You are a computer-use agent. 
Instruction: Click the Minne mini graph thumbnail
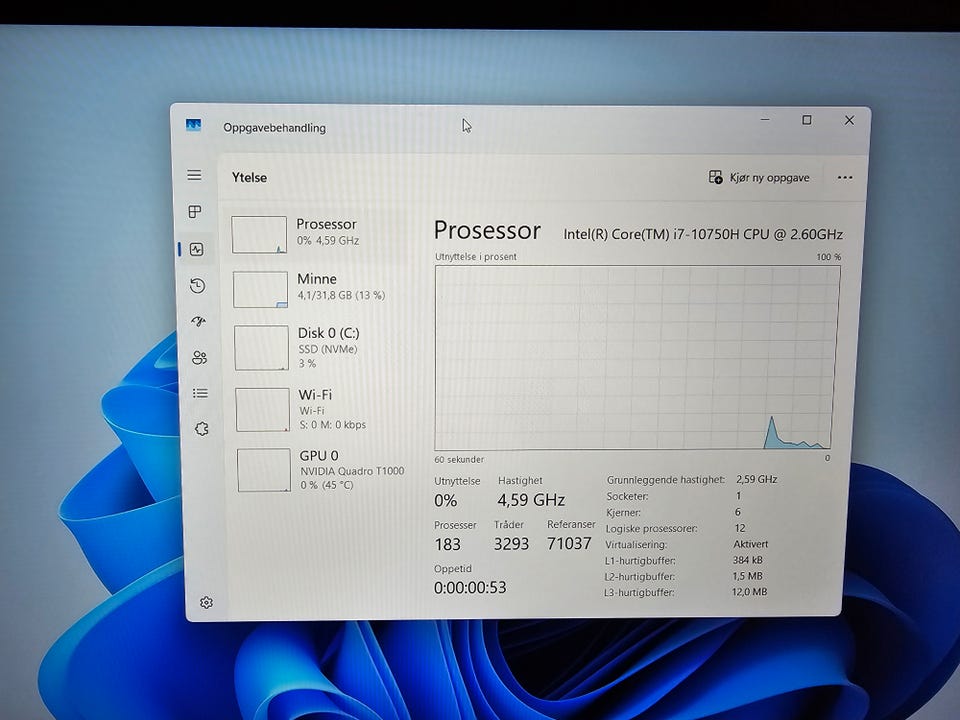point(260,290)
